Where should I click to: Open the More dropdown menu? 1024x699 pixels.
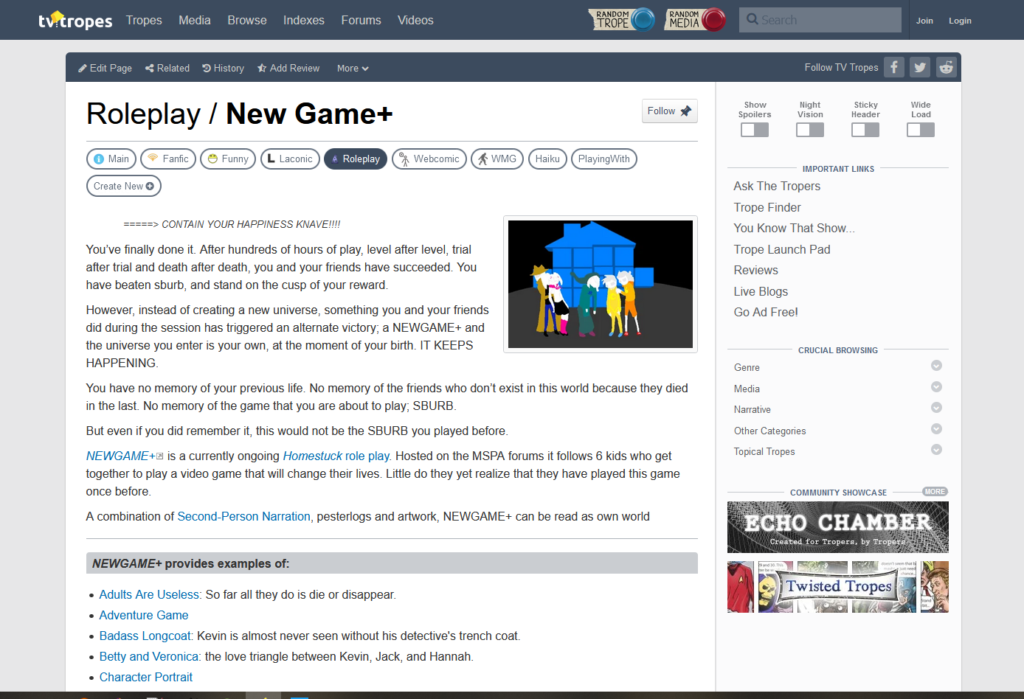click(x=353, y=68)
